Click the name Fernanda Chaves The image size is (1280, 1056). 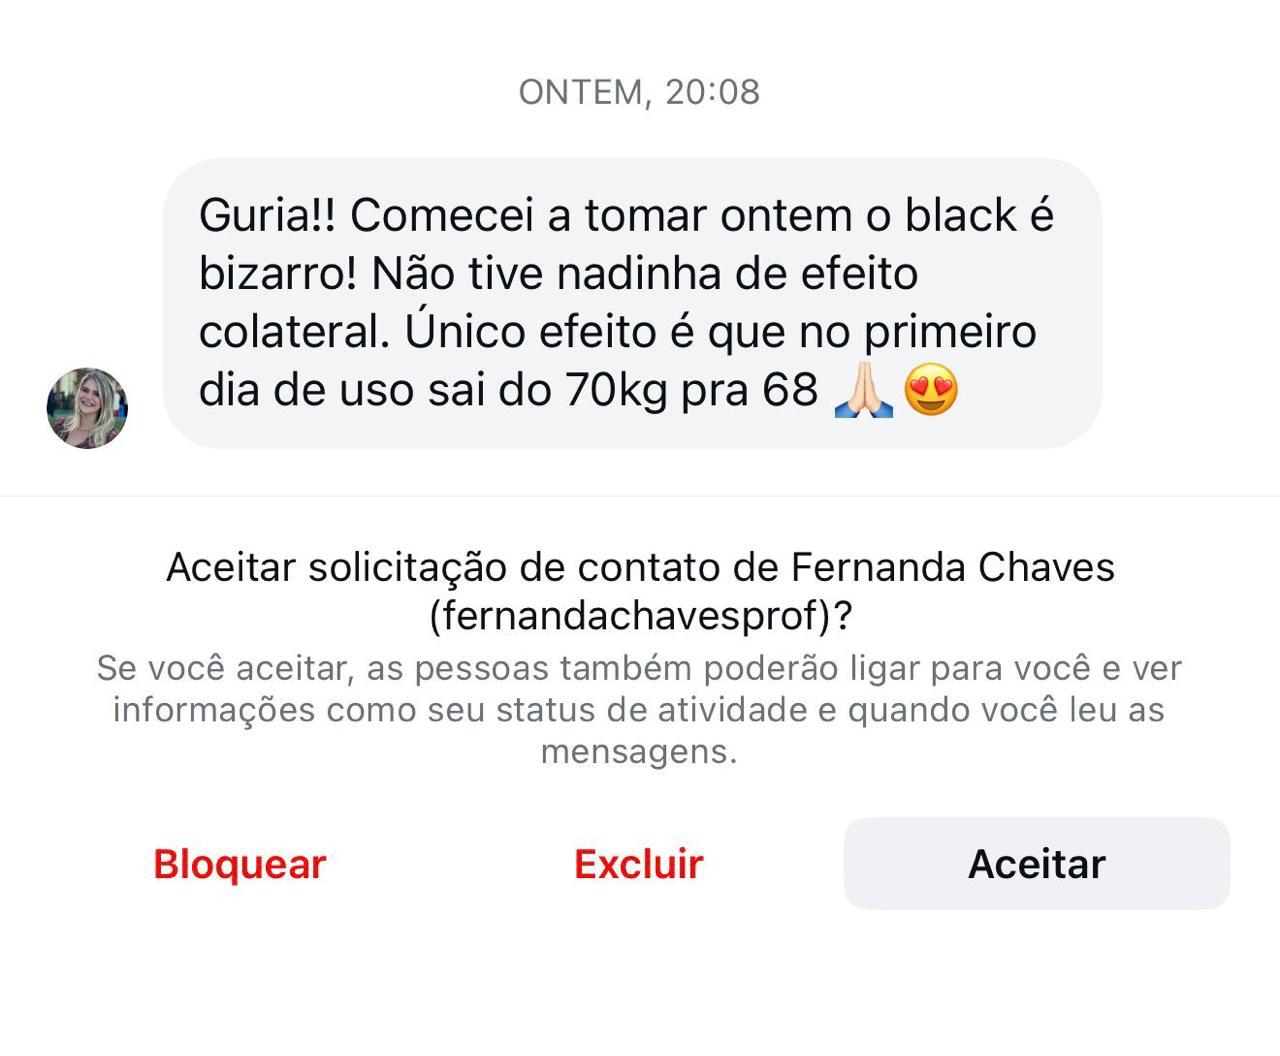(x=952, y=568)
